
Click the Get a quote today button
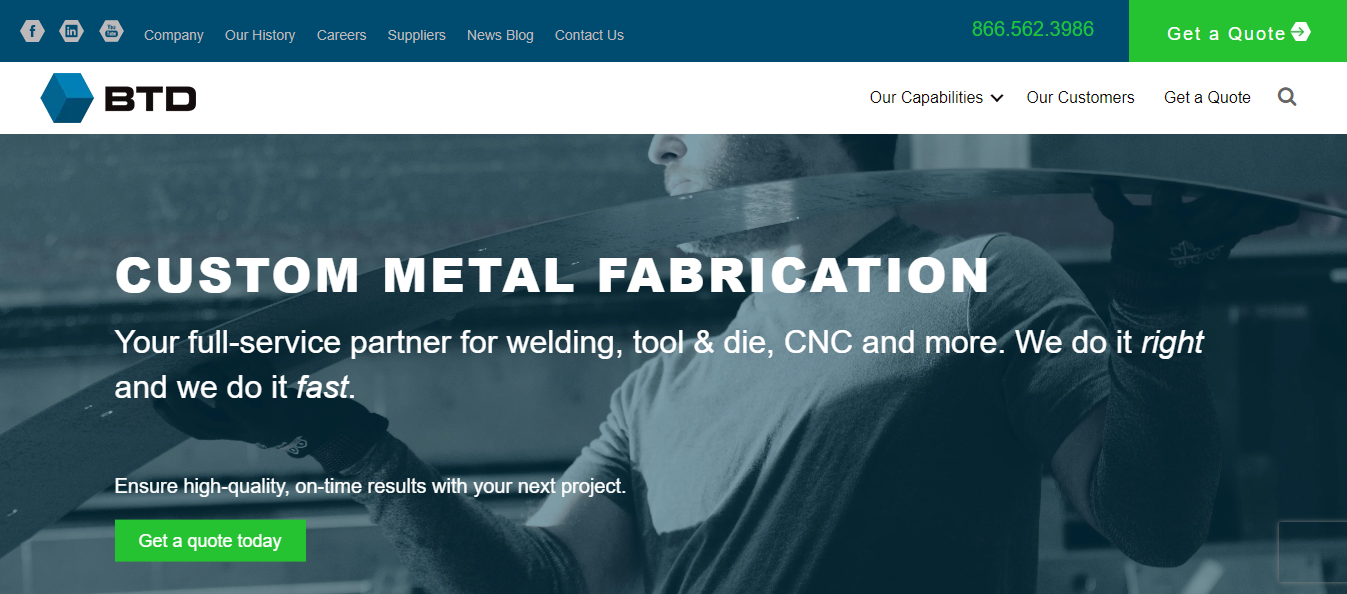210,541
